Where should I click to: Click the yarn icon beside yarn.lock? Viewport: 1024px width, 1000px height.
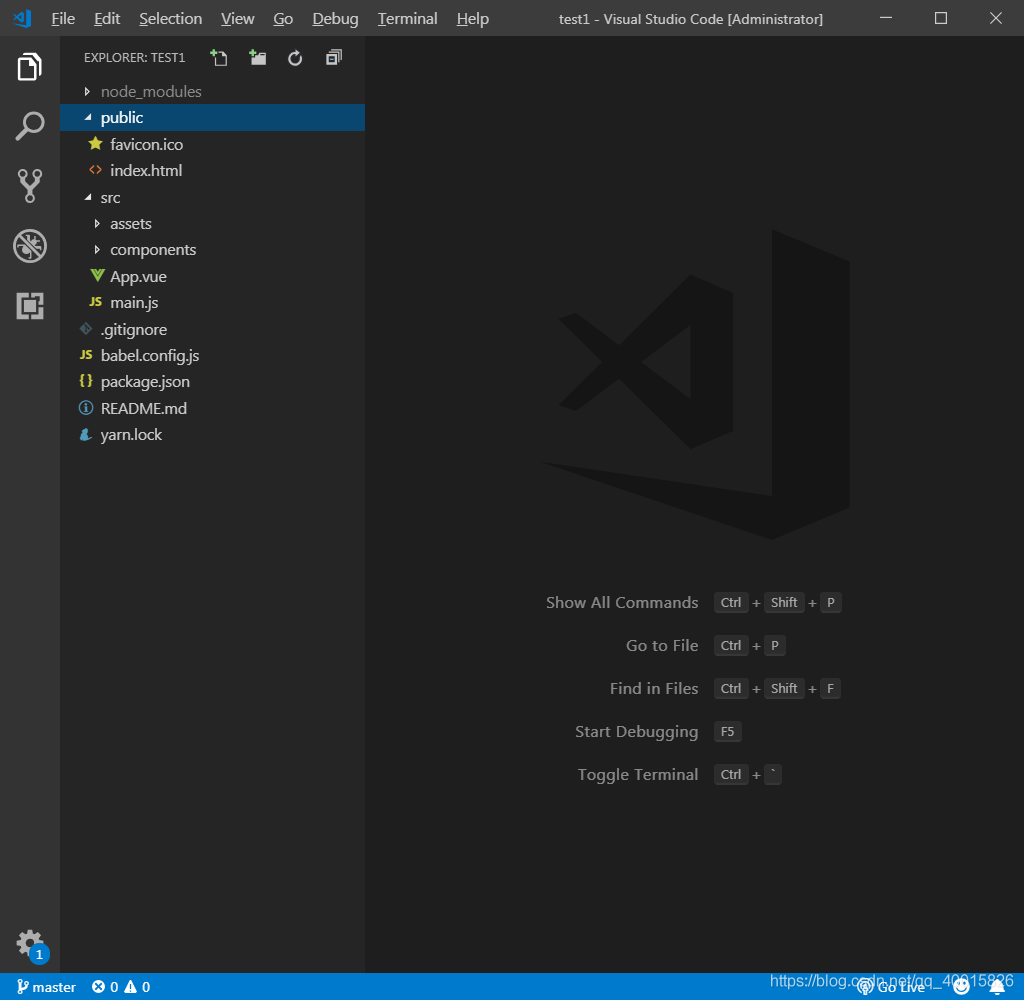point(86,434)
